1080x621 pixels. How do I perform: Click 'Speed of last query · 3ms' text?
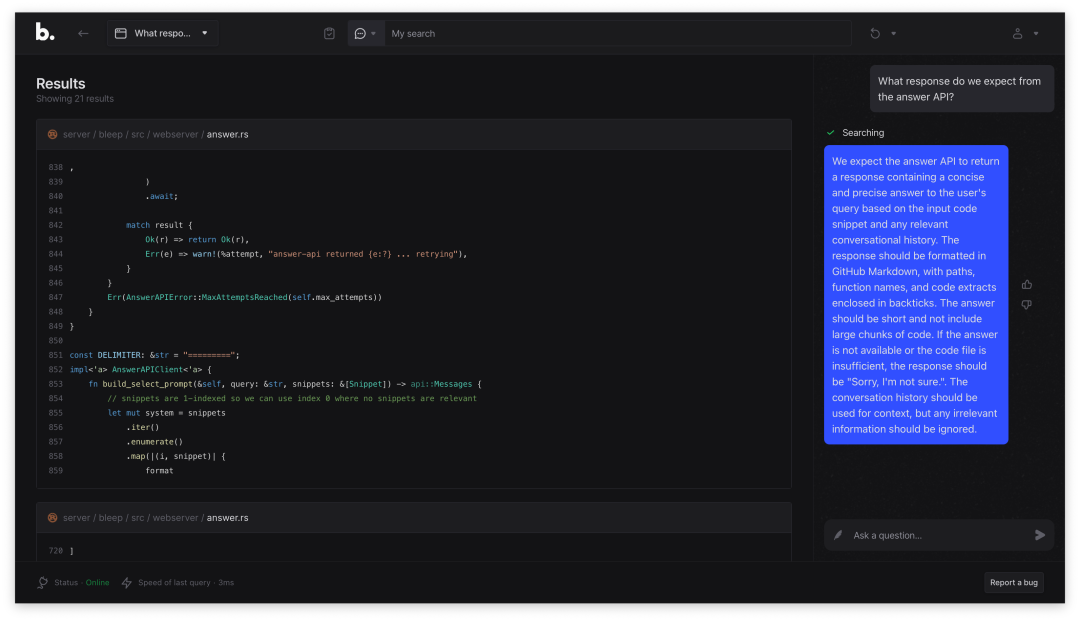click(186, 582)
